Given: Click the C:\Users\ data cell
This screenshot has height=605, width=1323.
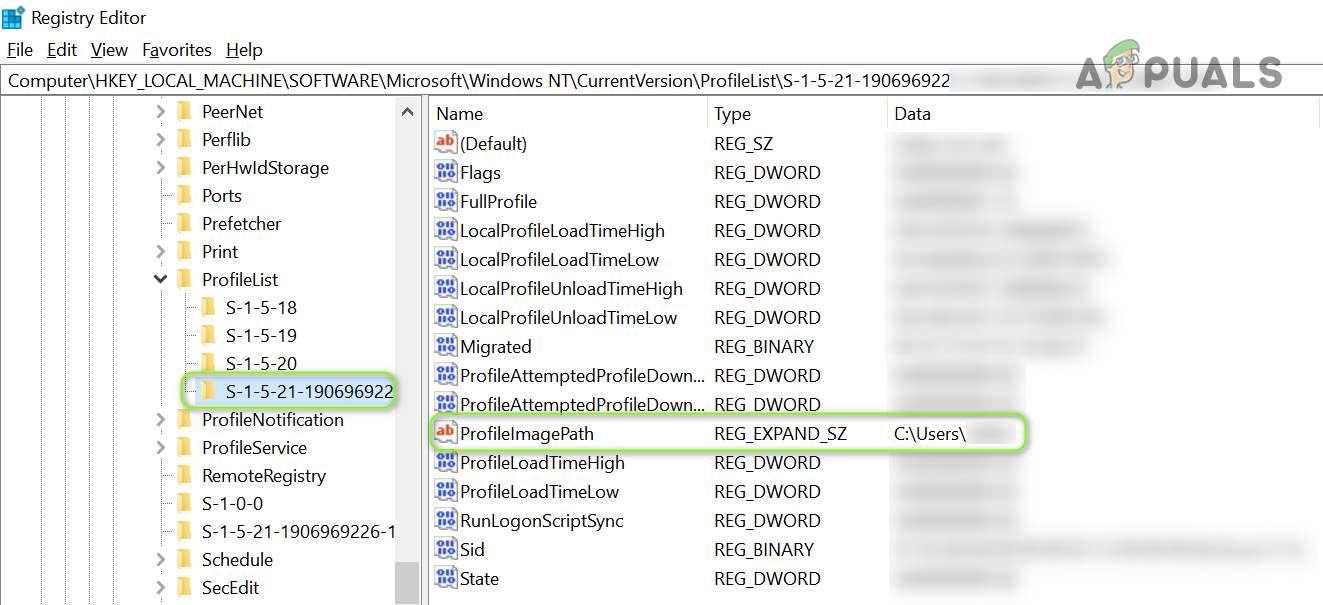Looking at the screenshot, I should coord(929,433).
